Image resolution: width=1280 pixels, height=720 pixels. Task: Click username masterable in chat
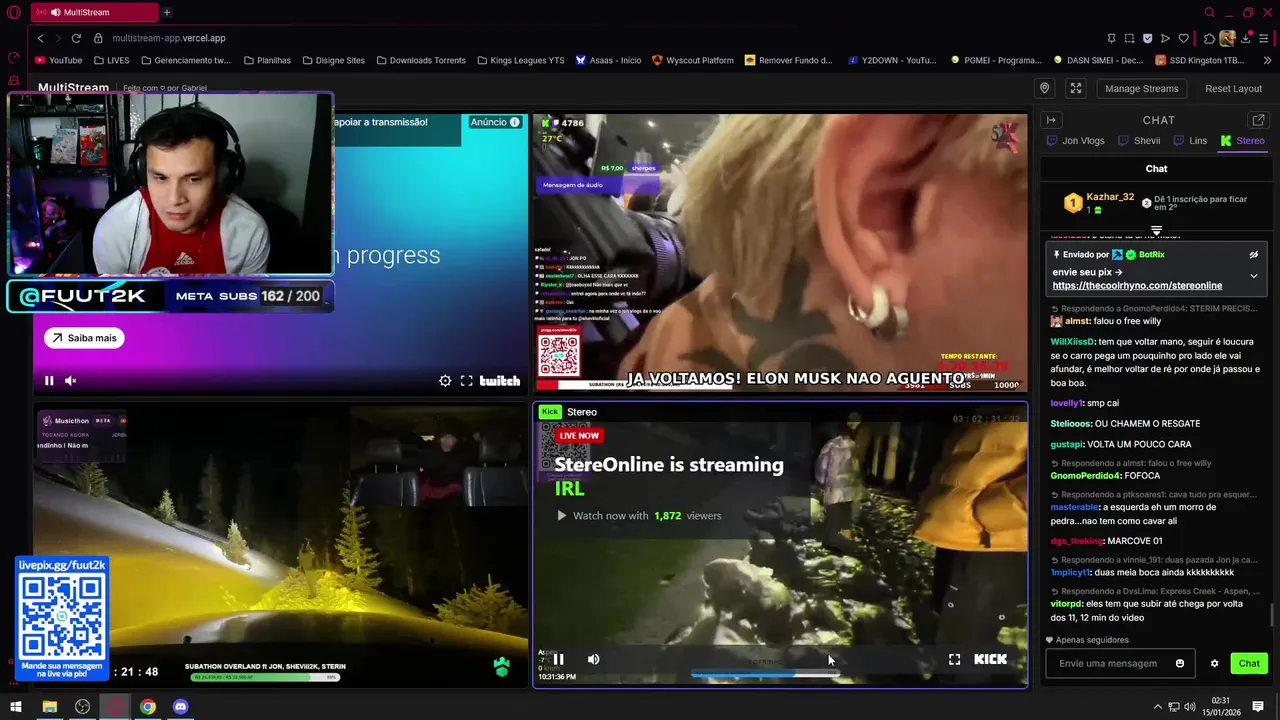pyautogui.click(x=1074, y=507)
